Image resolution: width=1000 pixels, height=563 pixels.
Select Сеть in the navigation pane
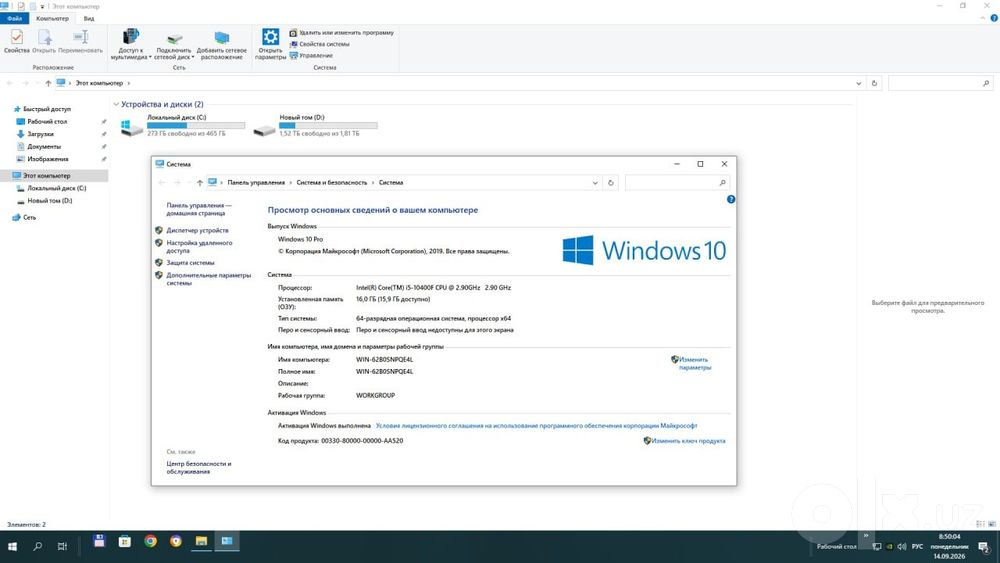click(29, 217)
